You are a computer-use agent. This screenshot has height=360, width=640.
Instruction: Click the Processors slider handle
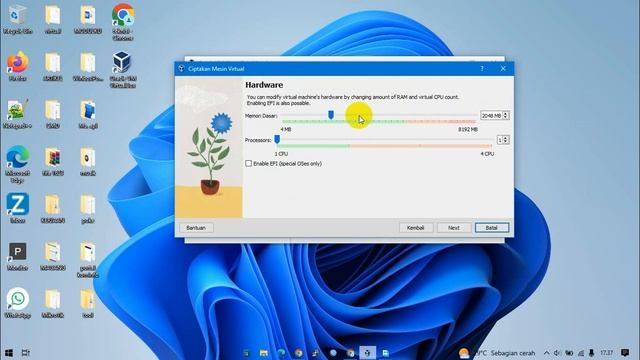277,140
